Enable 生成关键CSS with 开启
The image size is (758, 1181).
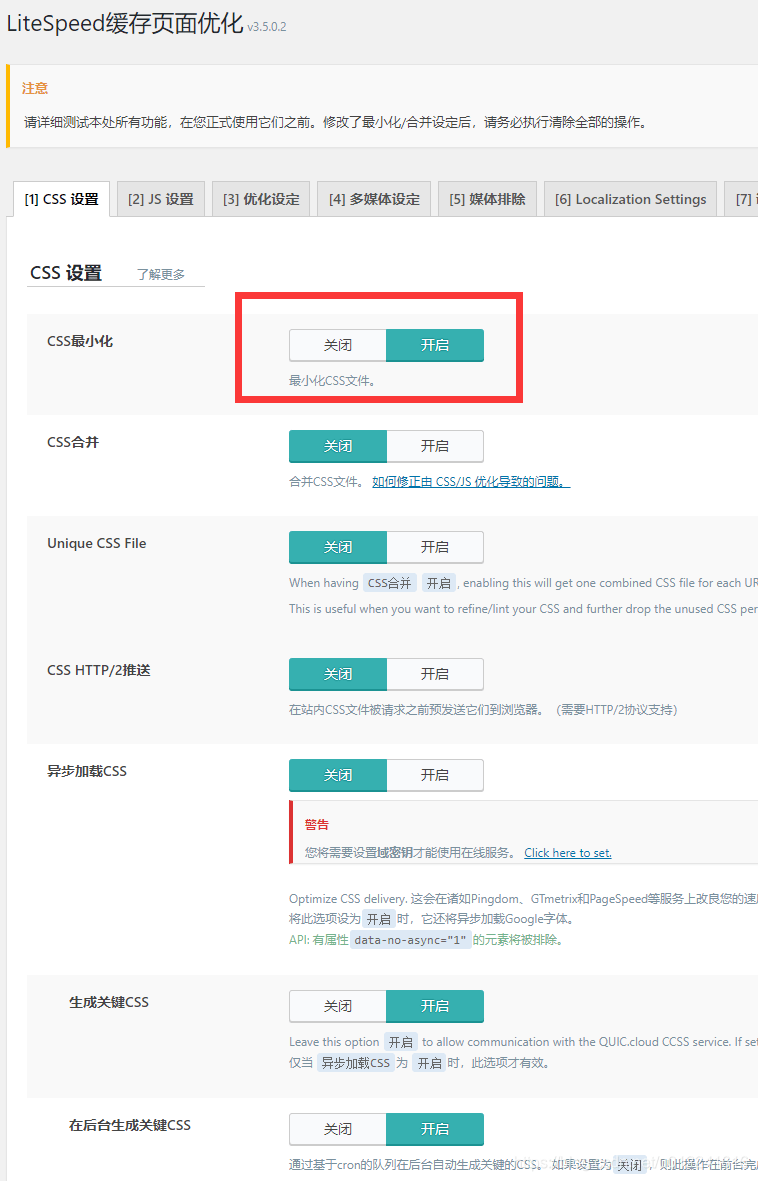435,1006
